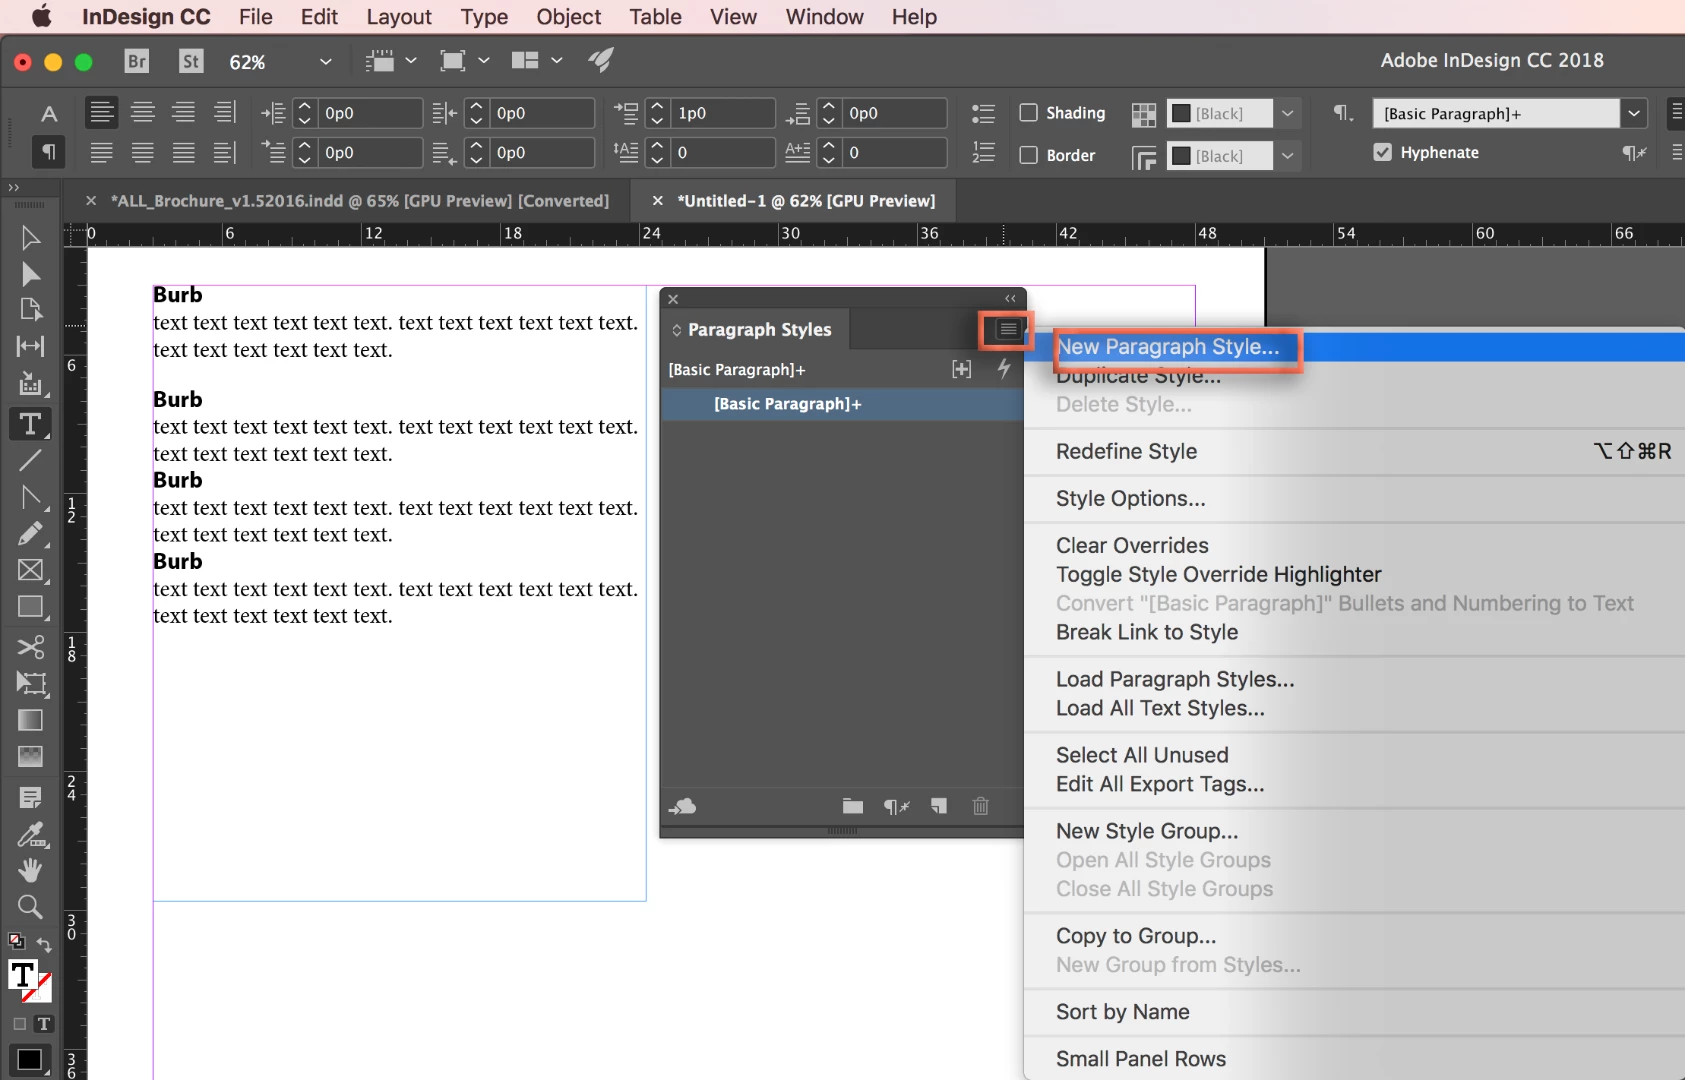
Task: Open the Border color [Black] dropdown
Action: coord(1288,155)
